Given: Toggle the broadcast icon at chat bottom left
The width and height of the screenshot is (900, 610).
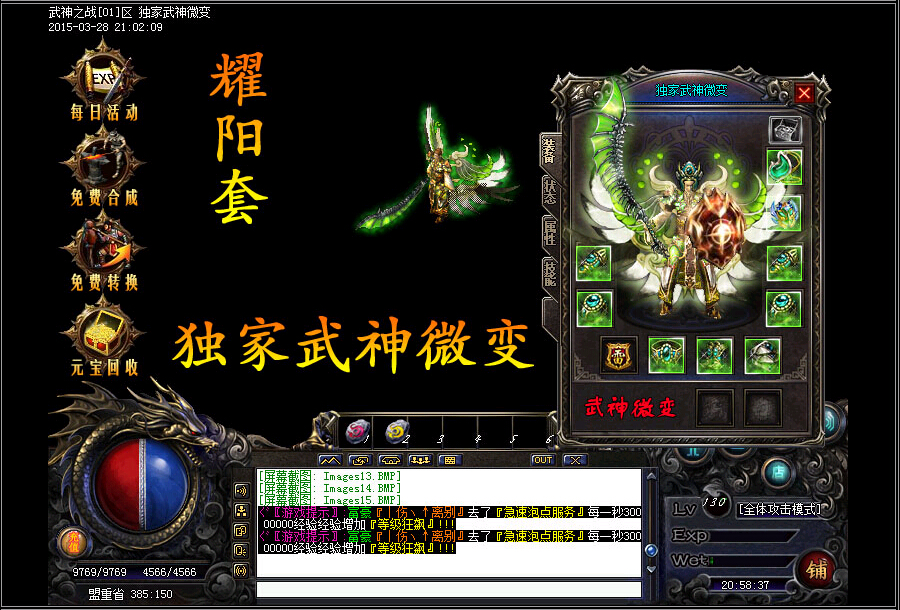Looking at the screenshot, I should click(x=241, y=571).
